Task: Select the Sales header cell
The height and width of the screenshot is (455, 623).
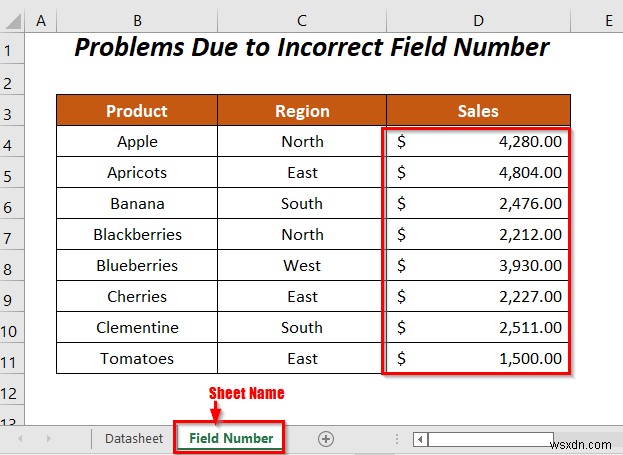Action: [478, 111]
